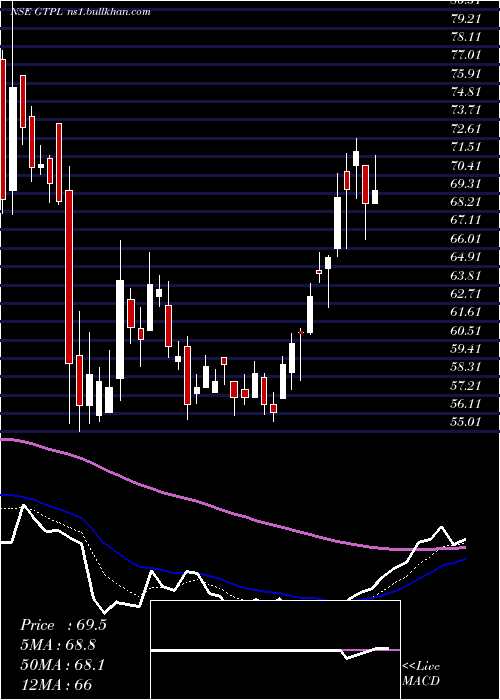Click the 58.31 price axis label
500x700 pixels.
466,367
